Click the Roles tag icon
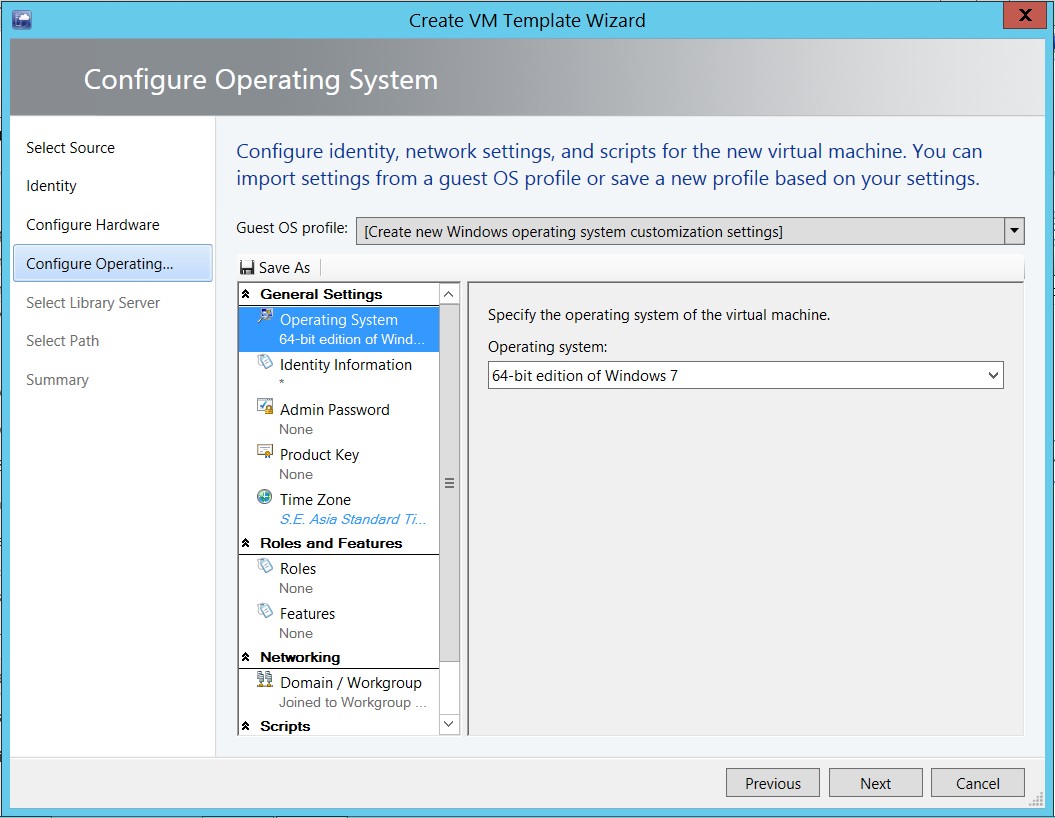The image size is (1055, 818). point(265,566)
